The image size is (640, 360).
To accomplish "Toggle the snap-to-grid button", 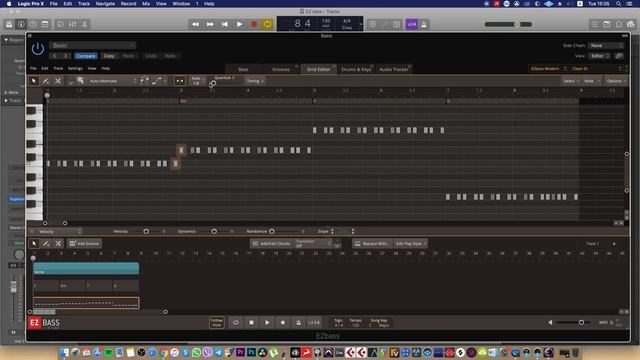I will pos(180,81).
